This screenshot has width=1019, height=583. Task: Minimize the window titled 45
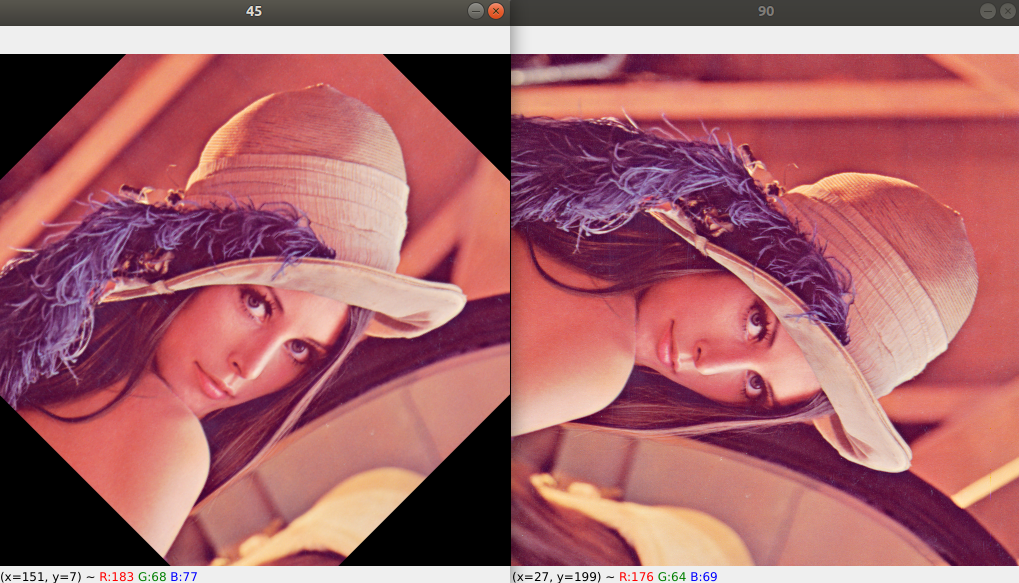click(x=476, y=11)
